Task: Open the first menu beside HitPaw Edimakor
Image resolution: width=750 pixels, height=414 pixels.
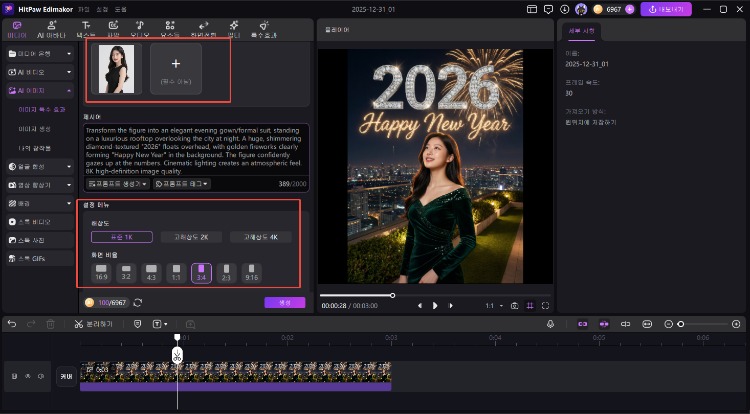Action: (x=84, y=10)
